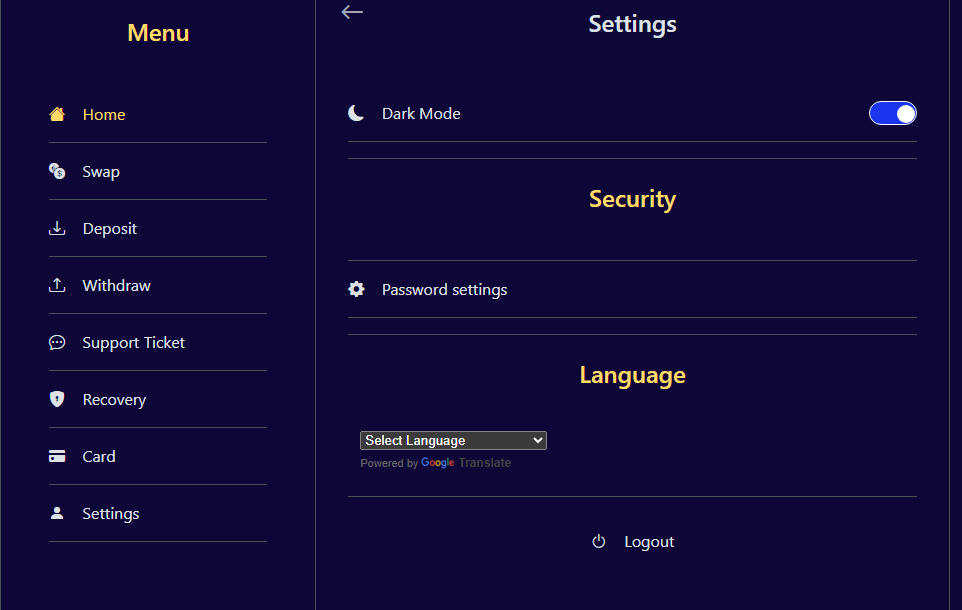Click the Withdraw upload arrow icon
The width and height of the screenshot is (962, 610).
coord(57,285)
